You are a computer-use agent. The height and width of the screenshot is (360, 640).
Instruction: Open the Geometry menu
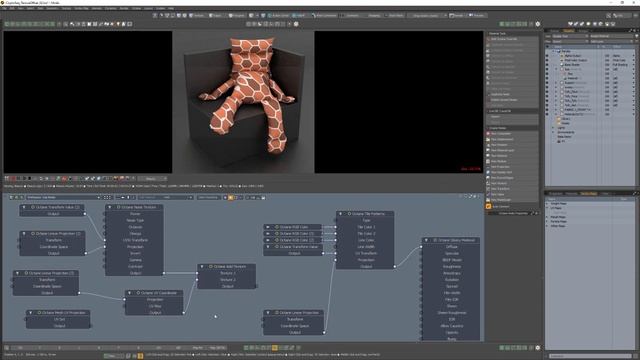coord(52,8)
